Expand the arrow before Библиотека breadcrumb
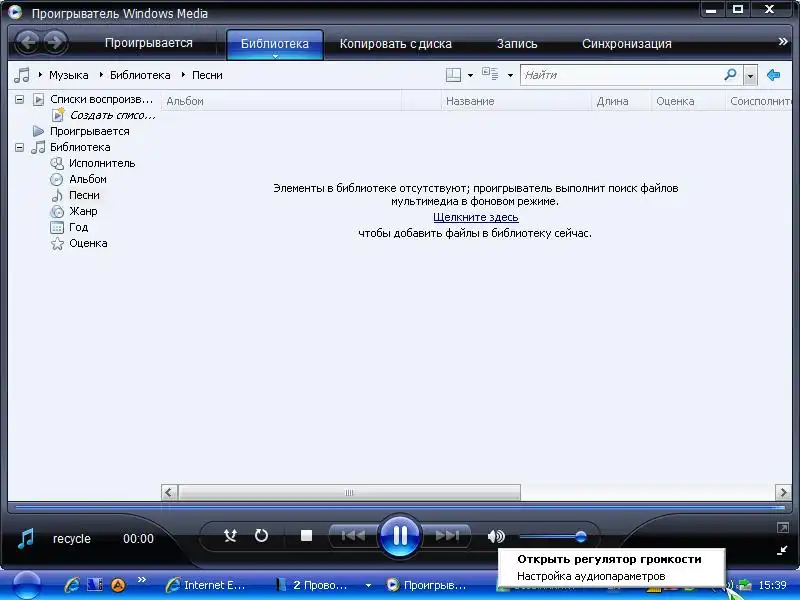The image size is (800, 600). tap(101, 75)
